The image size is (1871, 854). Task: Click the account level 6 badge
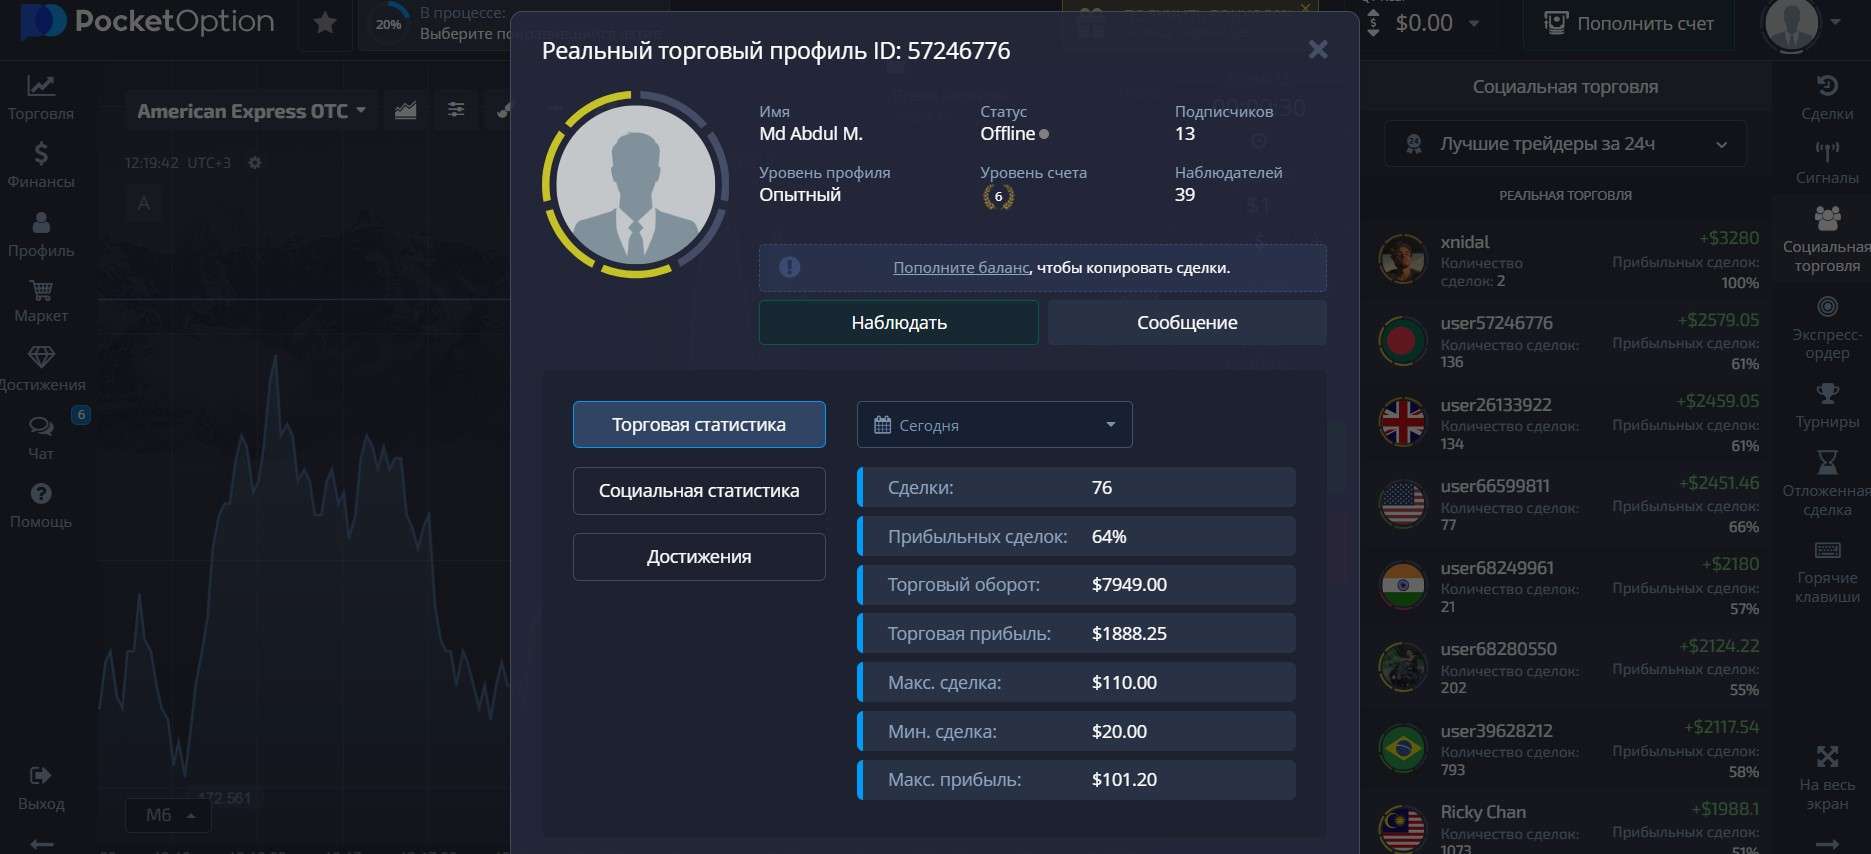pyautogui.click(x=998, y=196)
